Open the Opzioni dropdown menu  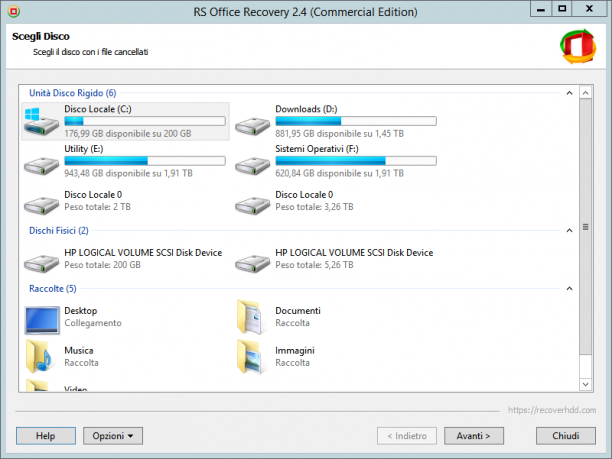click(x=113, y=436)
